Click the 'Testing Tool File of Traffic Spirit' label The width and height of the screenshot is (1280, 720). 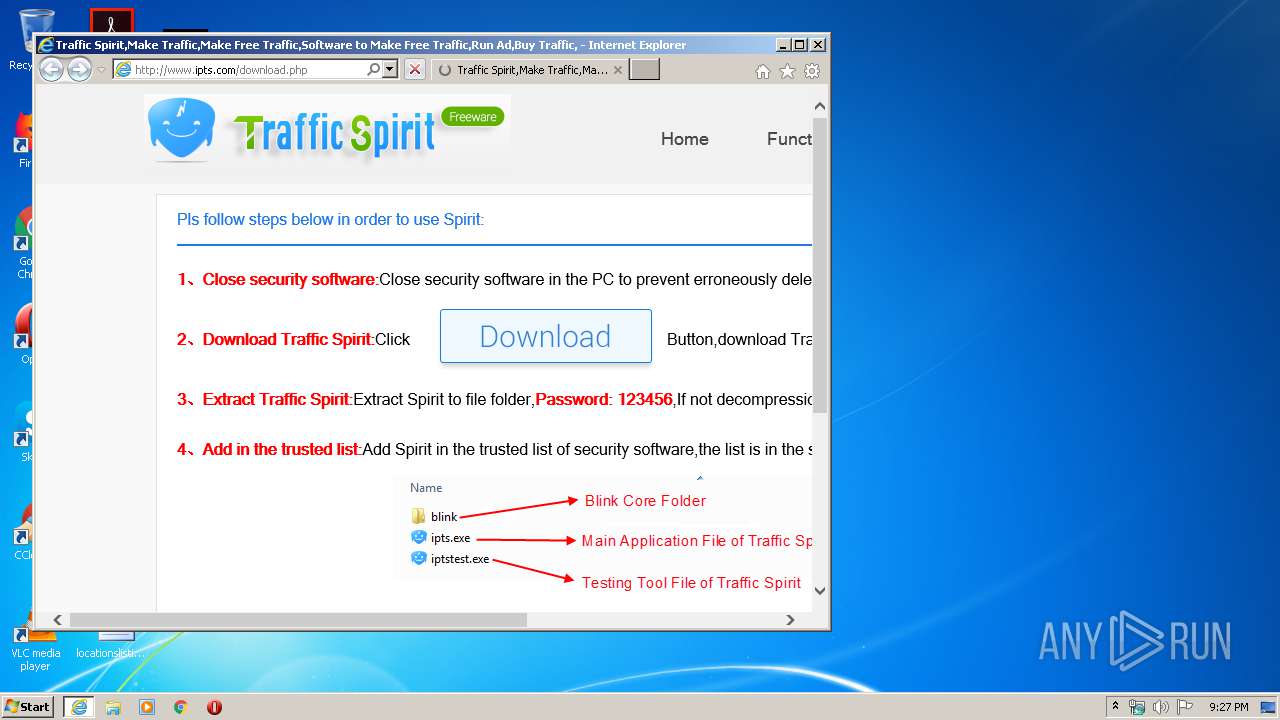point(691,582)
